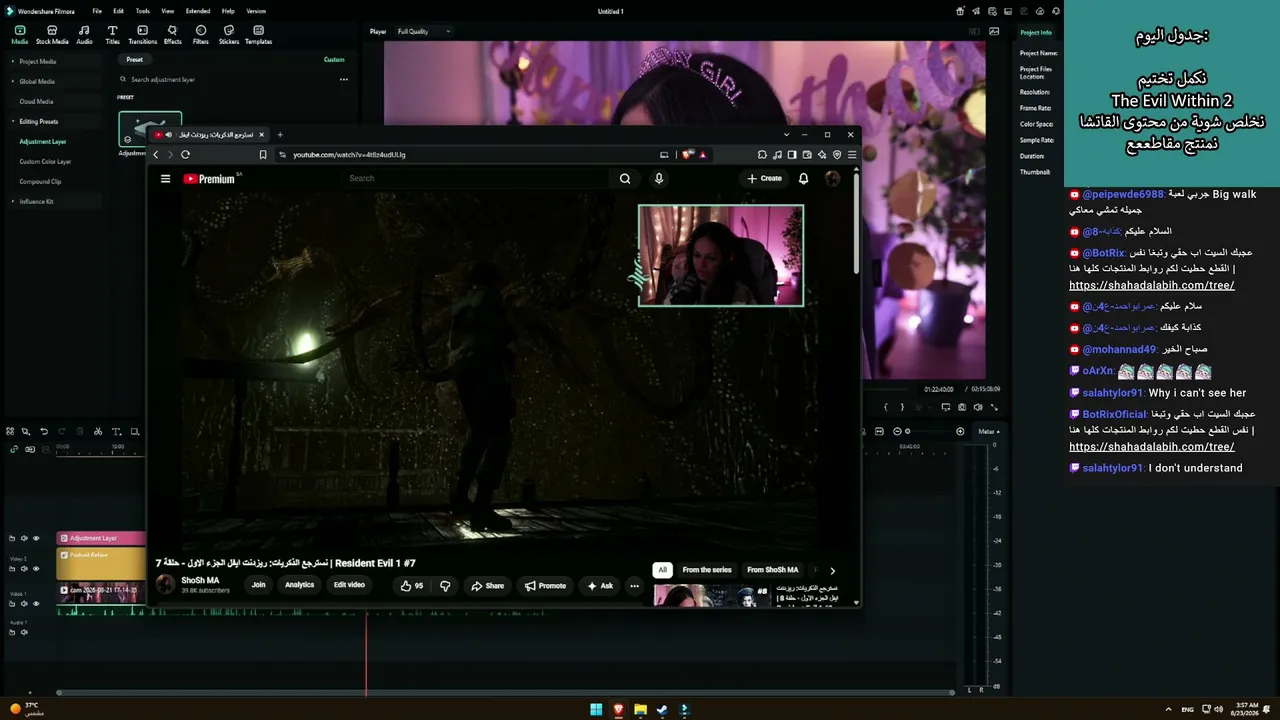Select the timeline crop tool
This screenshot has height=720, width=1280.
[x=134, y=432]
